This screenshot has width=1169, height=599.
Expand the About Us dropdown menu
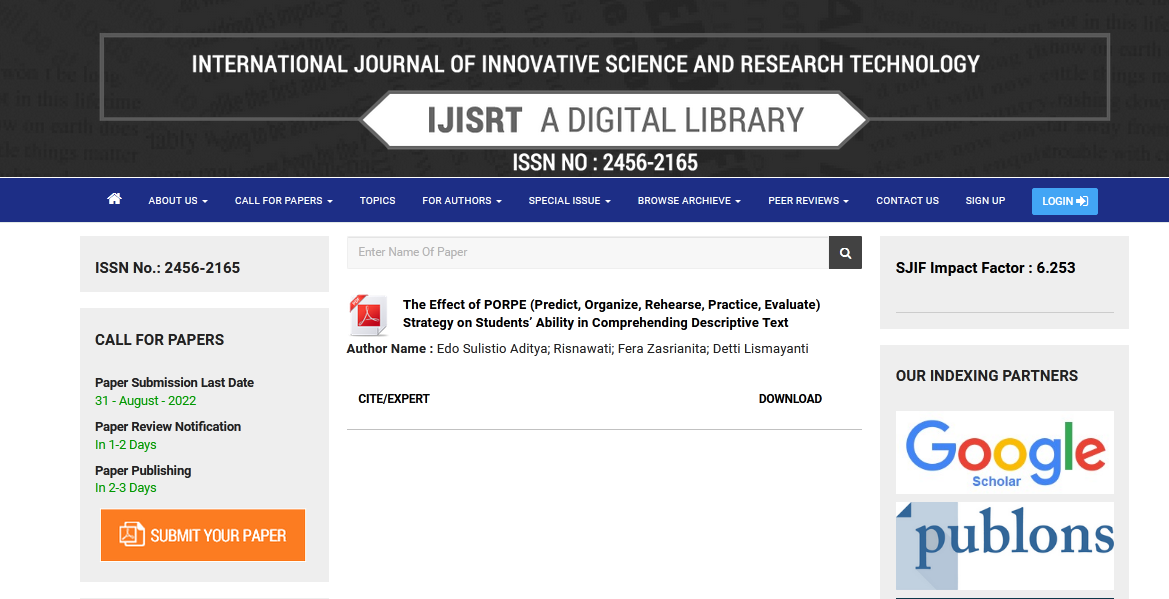(178, 201)
